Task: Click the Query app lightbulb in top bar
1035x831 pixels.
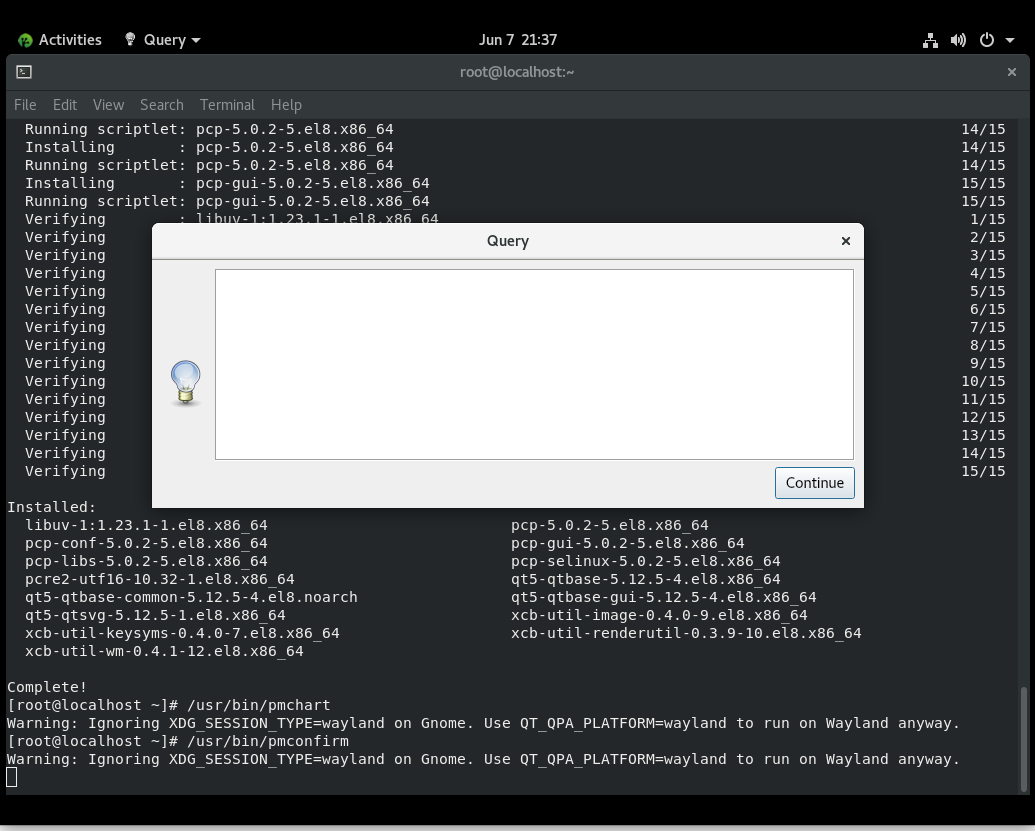Action: [130, 40]
